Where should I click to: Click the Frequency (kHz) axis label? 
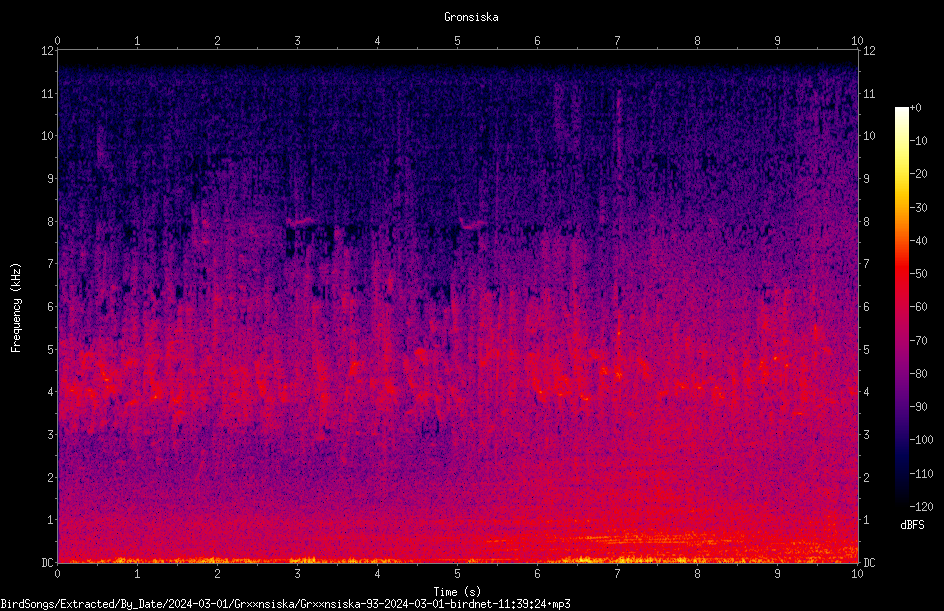click(16, 307)
